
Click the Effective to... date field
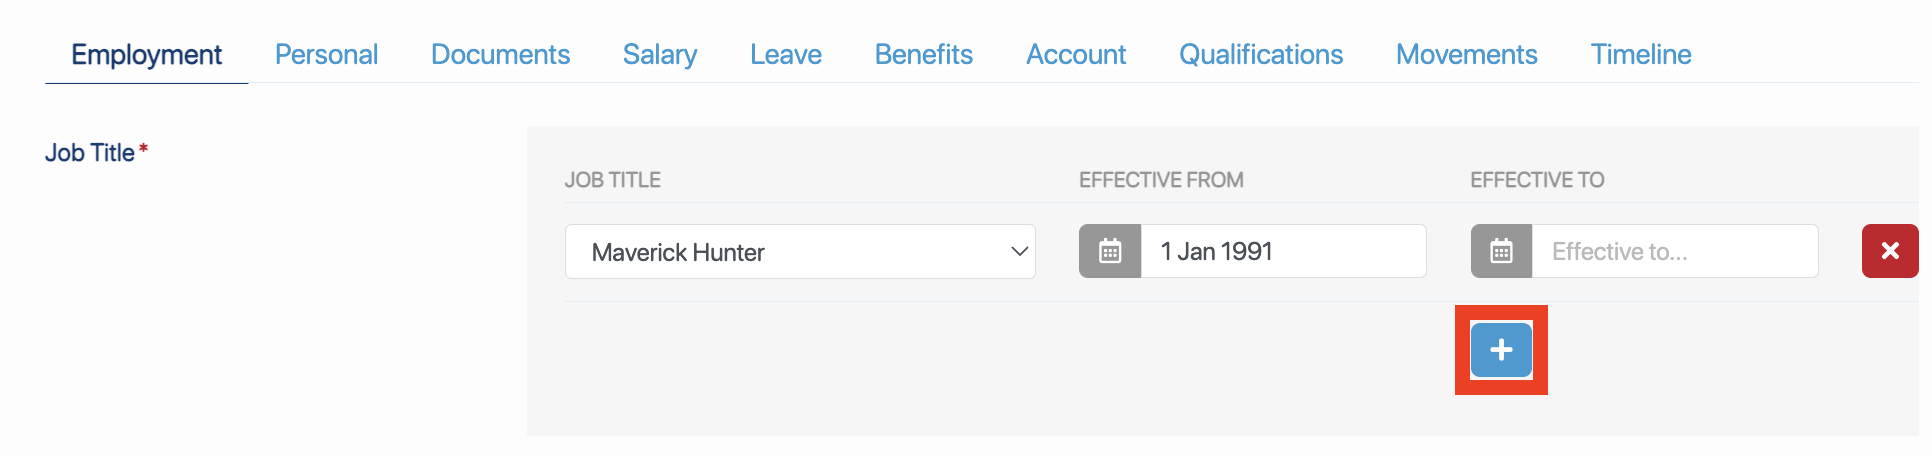(x=1675, y=251)
